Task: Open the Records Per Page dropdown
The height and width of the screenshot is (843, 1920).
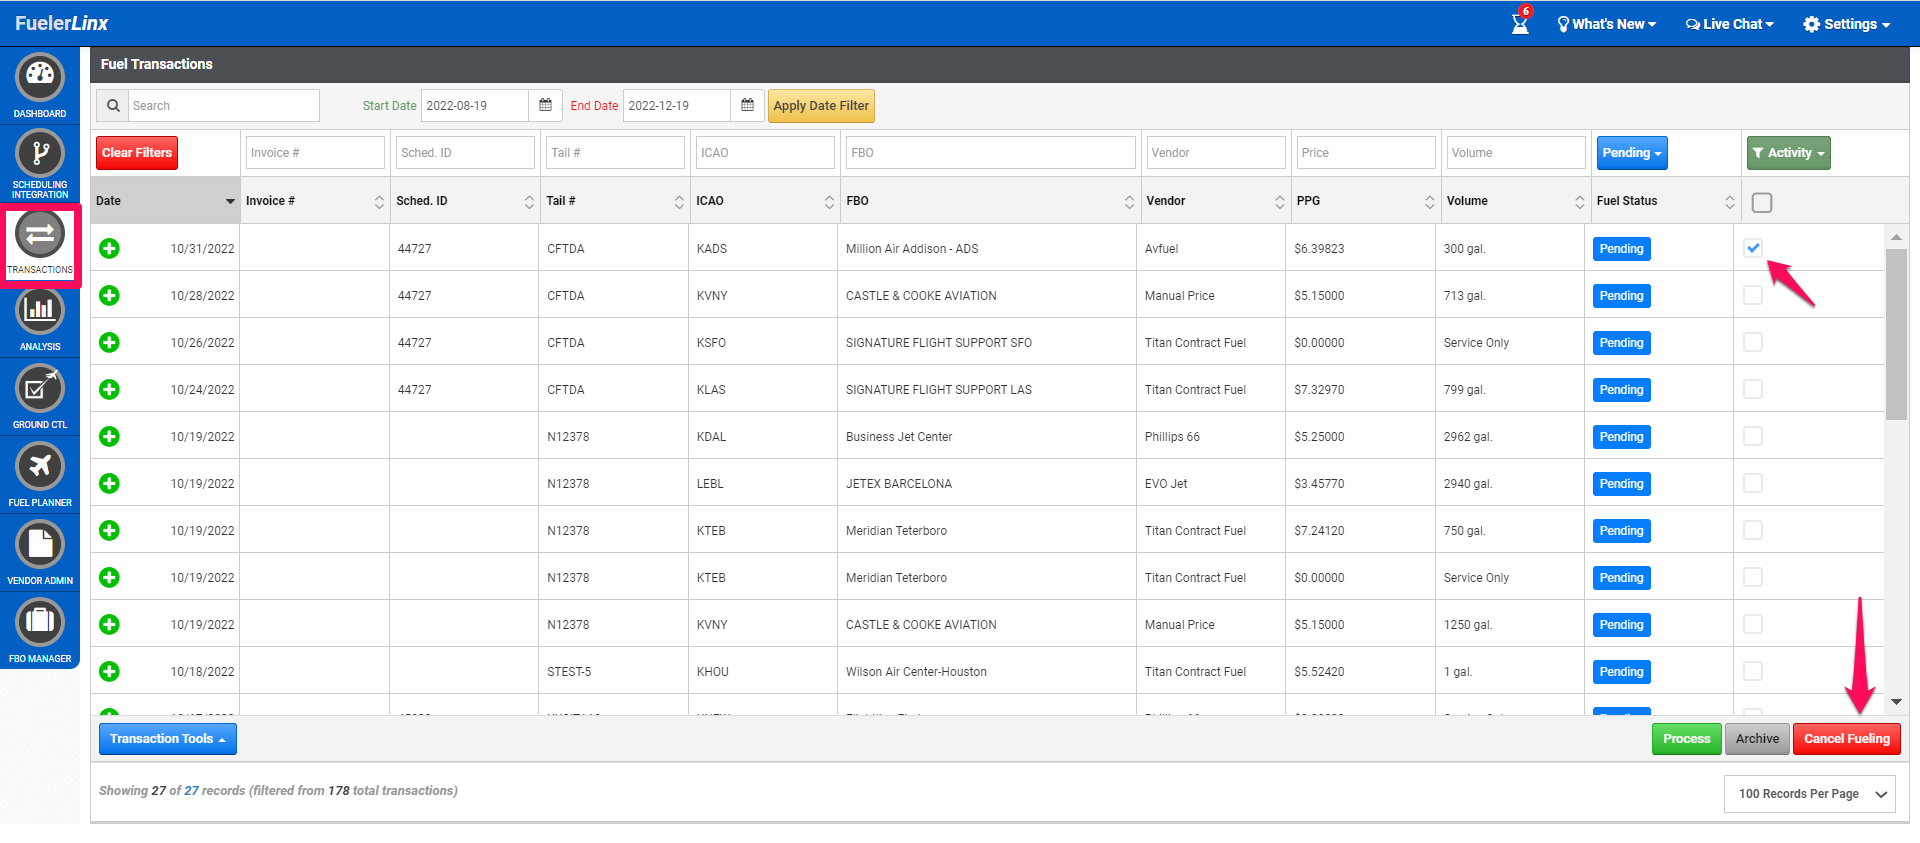Action: point(1810,794)
